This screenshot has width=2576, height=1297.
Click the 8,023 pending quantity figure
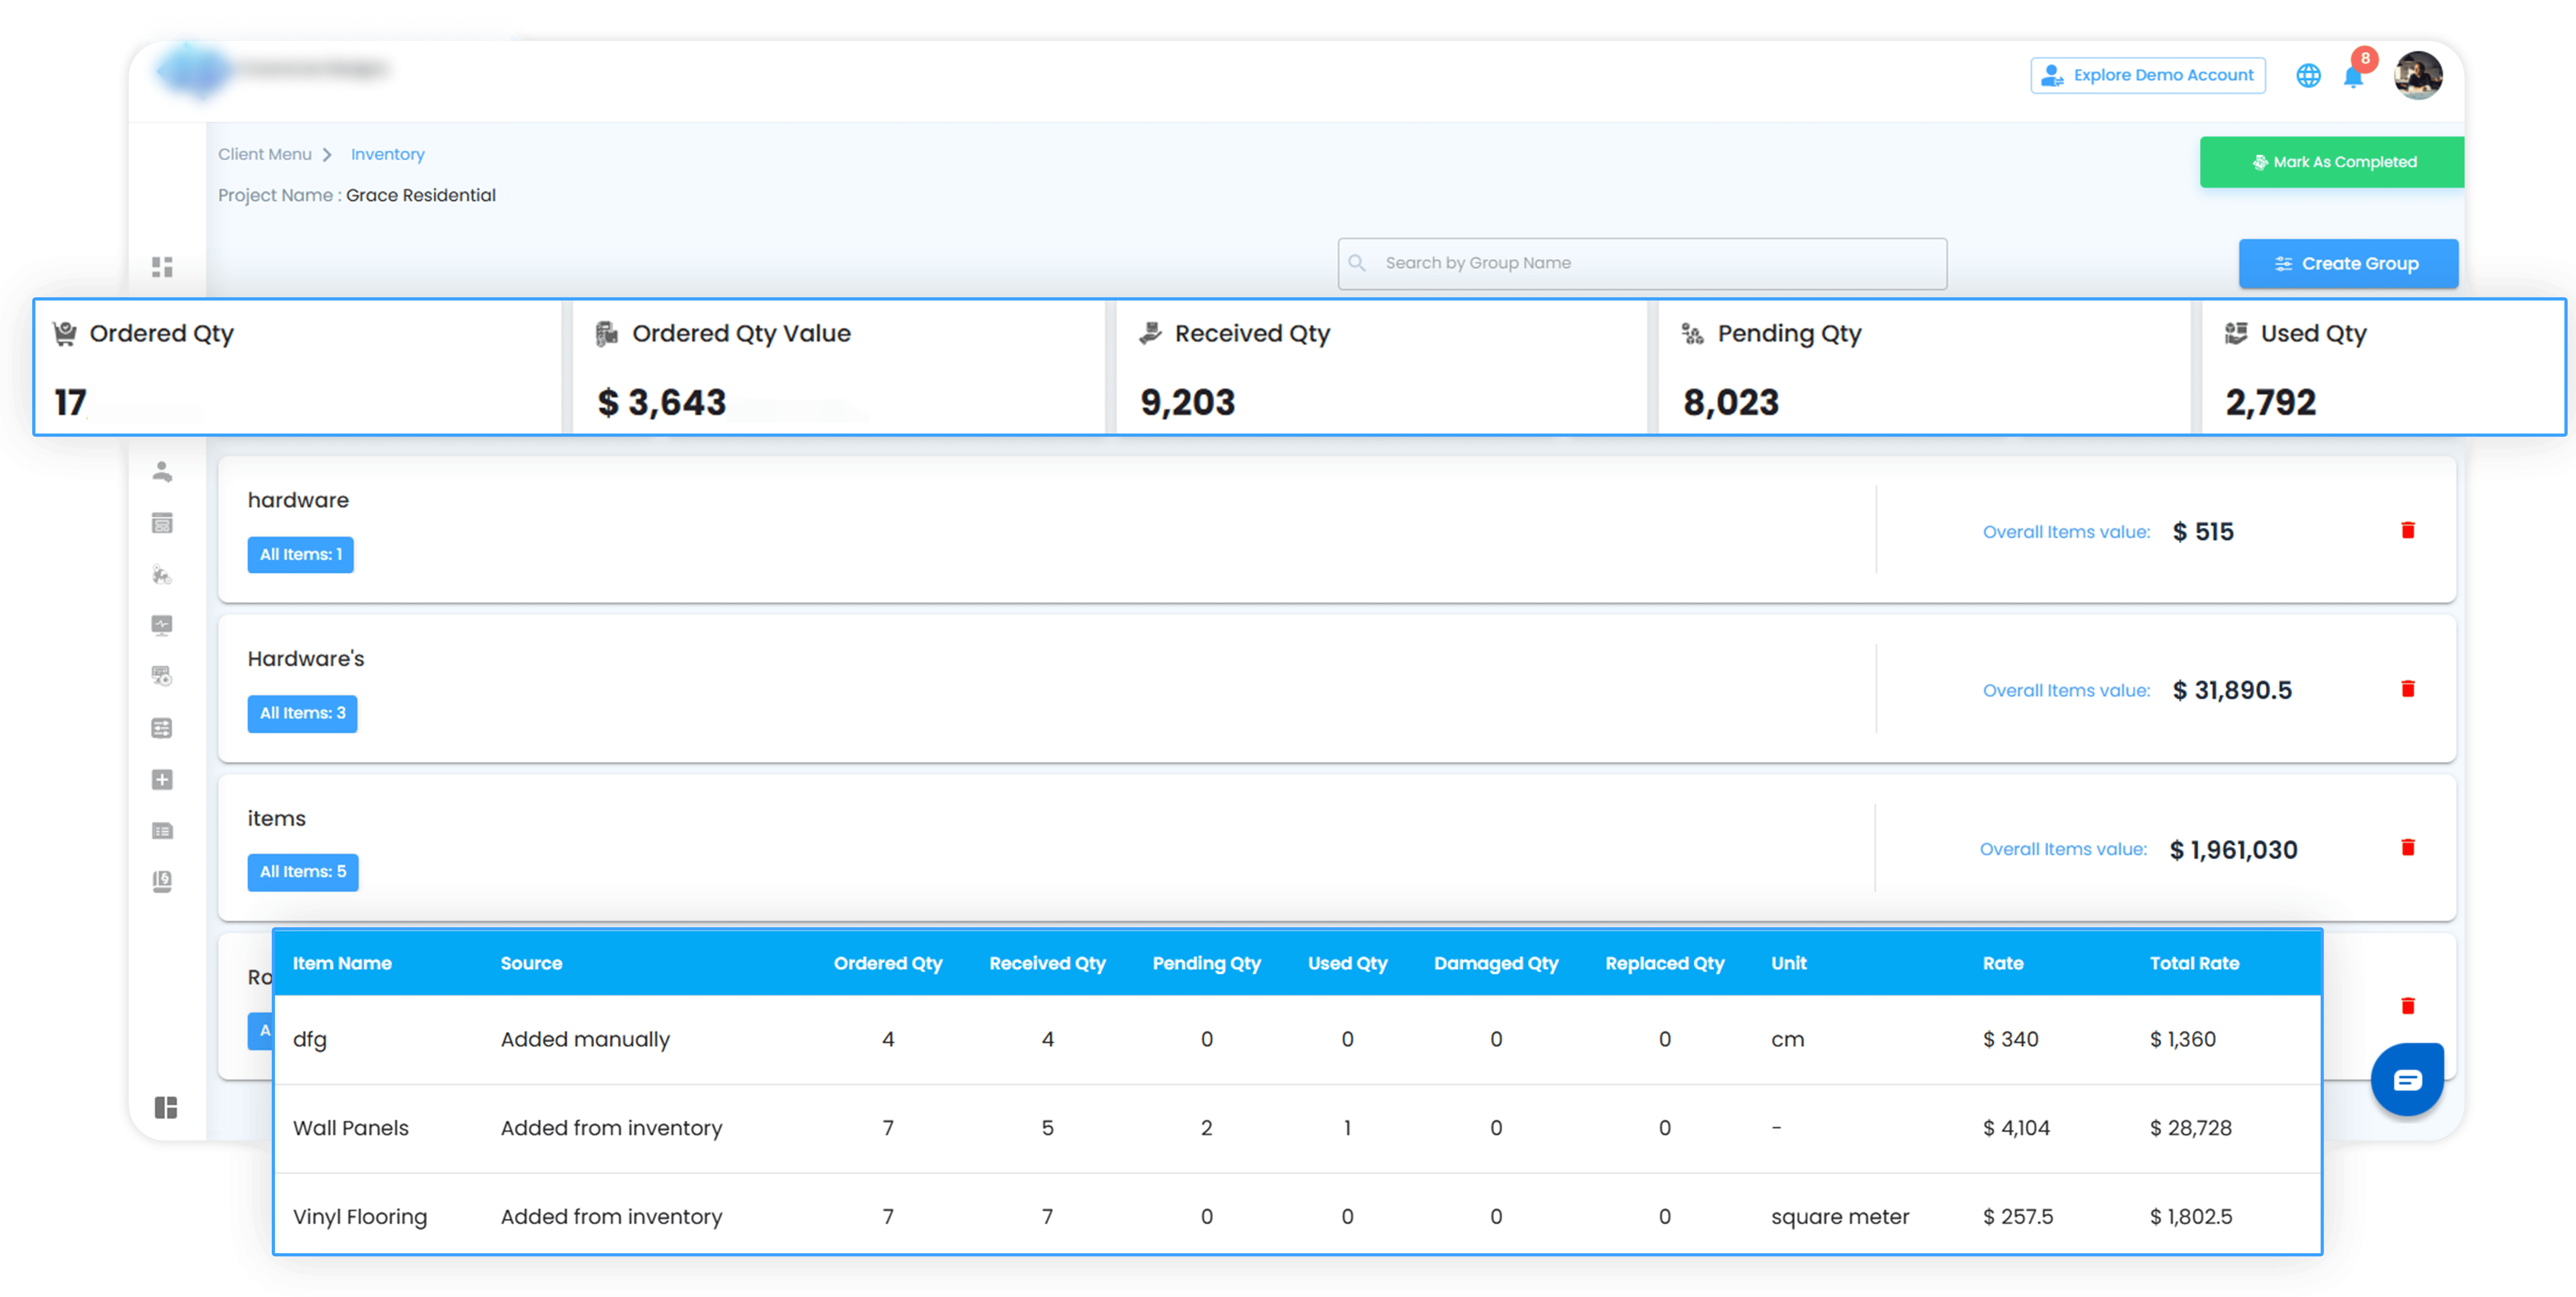click(x=1731, y=403)
